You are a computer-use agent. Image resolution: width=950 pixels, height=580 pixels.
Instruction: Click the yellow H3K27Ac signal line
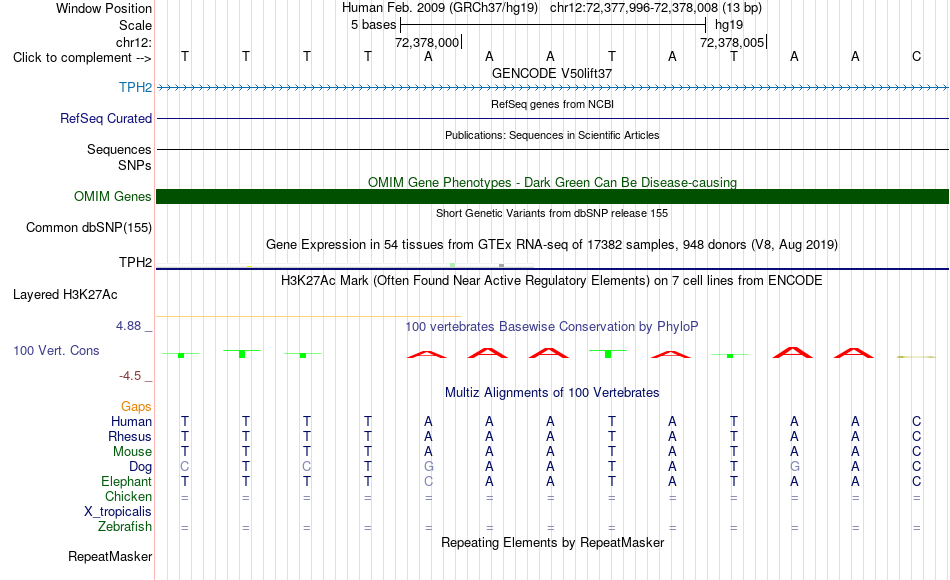coord(308,316)
